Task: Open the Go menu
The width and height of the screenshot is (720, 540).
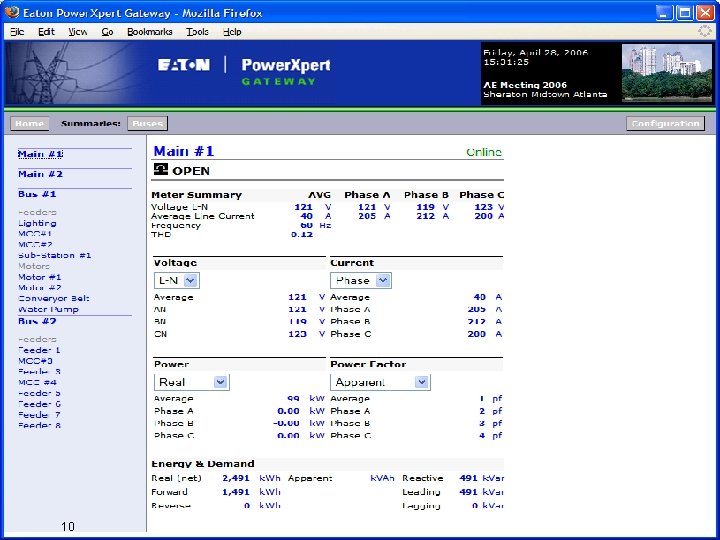Action: click(x=107, y=32)
